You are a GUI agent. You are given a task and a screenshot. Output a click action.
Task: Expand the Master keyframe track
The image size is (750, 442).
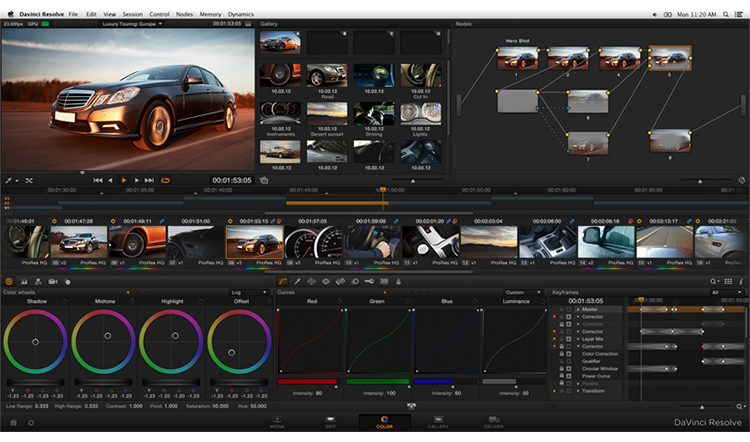(578, 309)
